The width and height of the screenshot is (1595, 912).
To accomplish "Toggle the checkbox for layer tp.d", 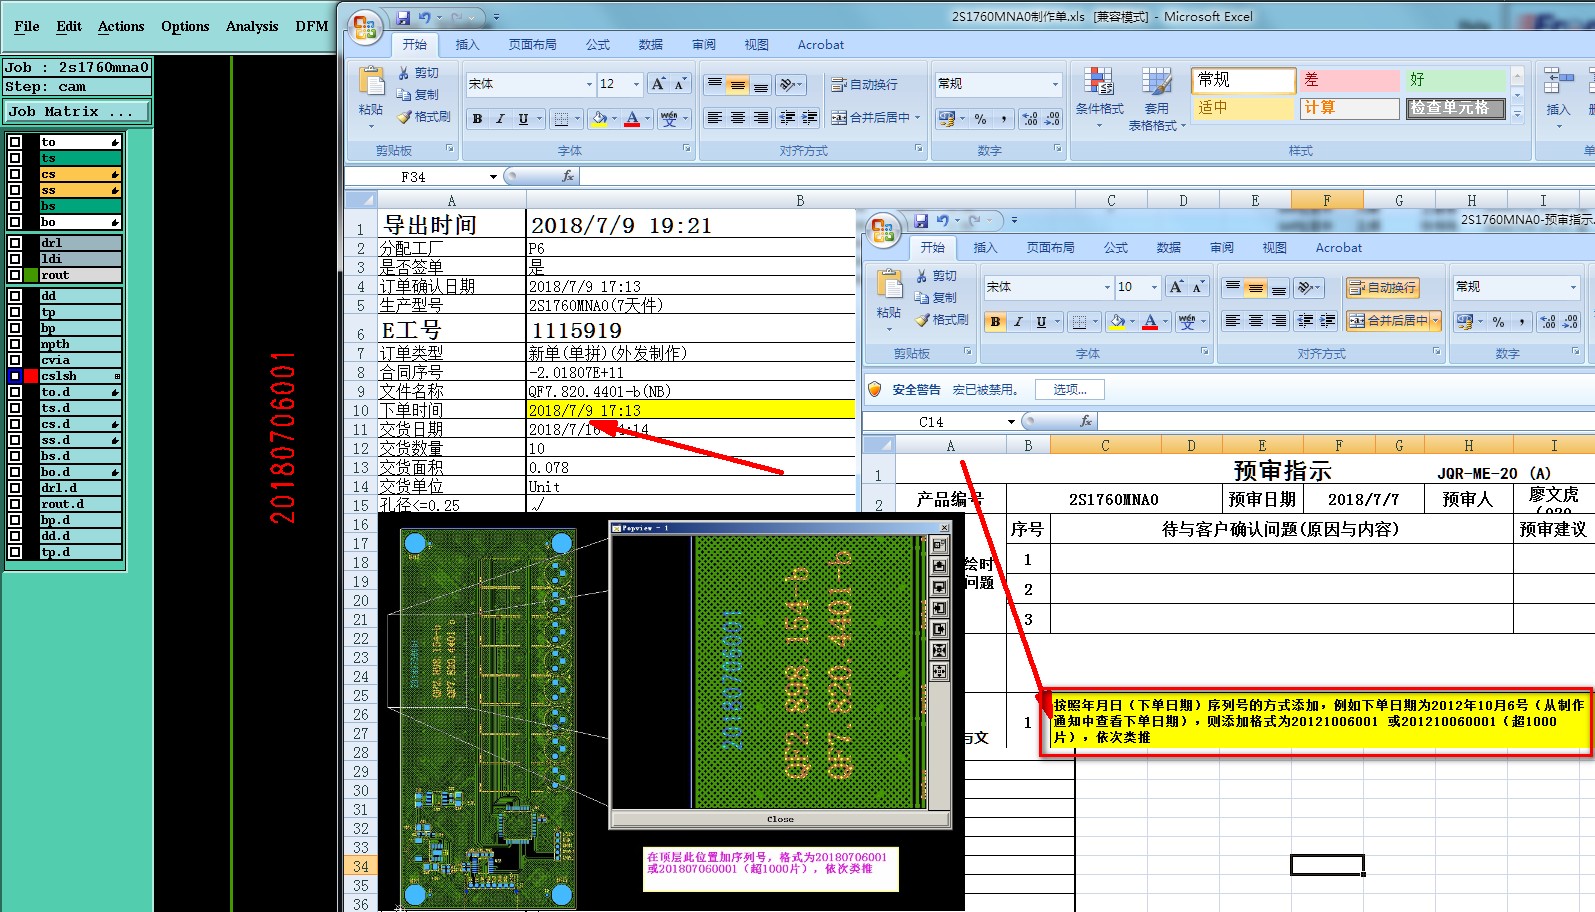I will pos(15,552).
